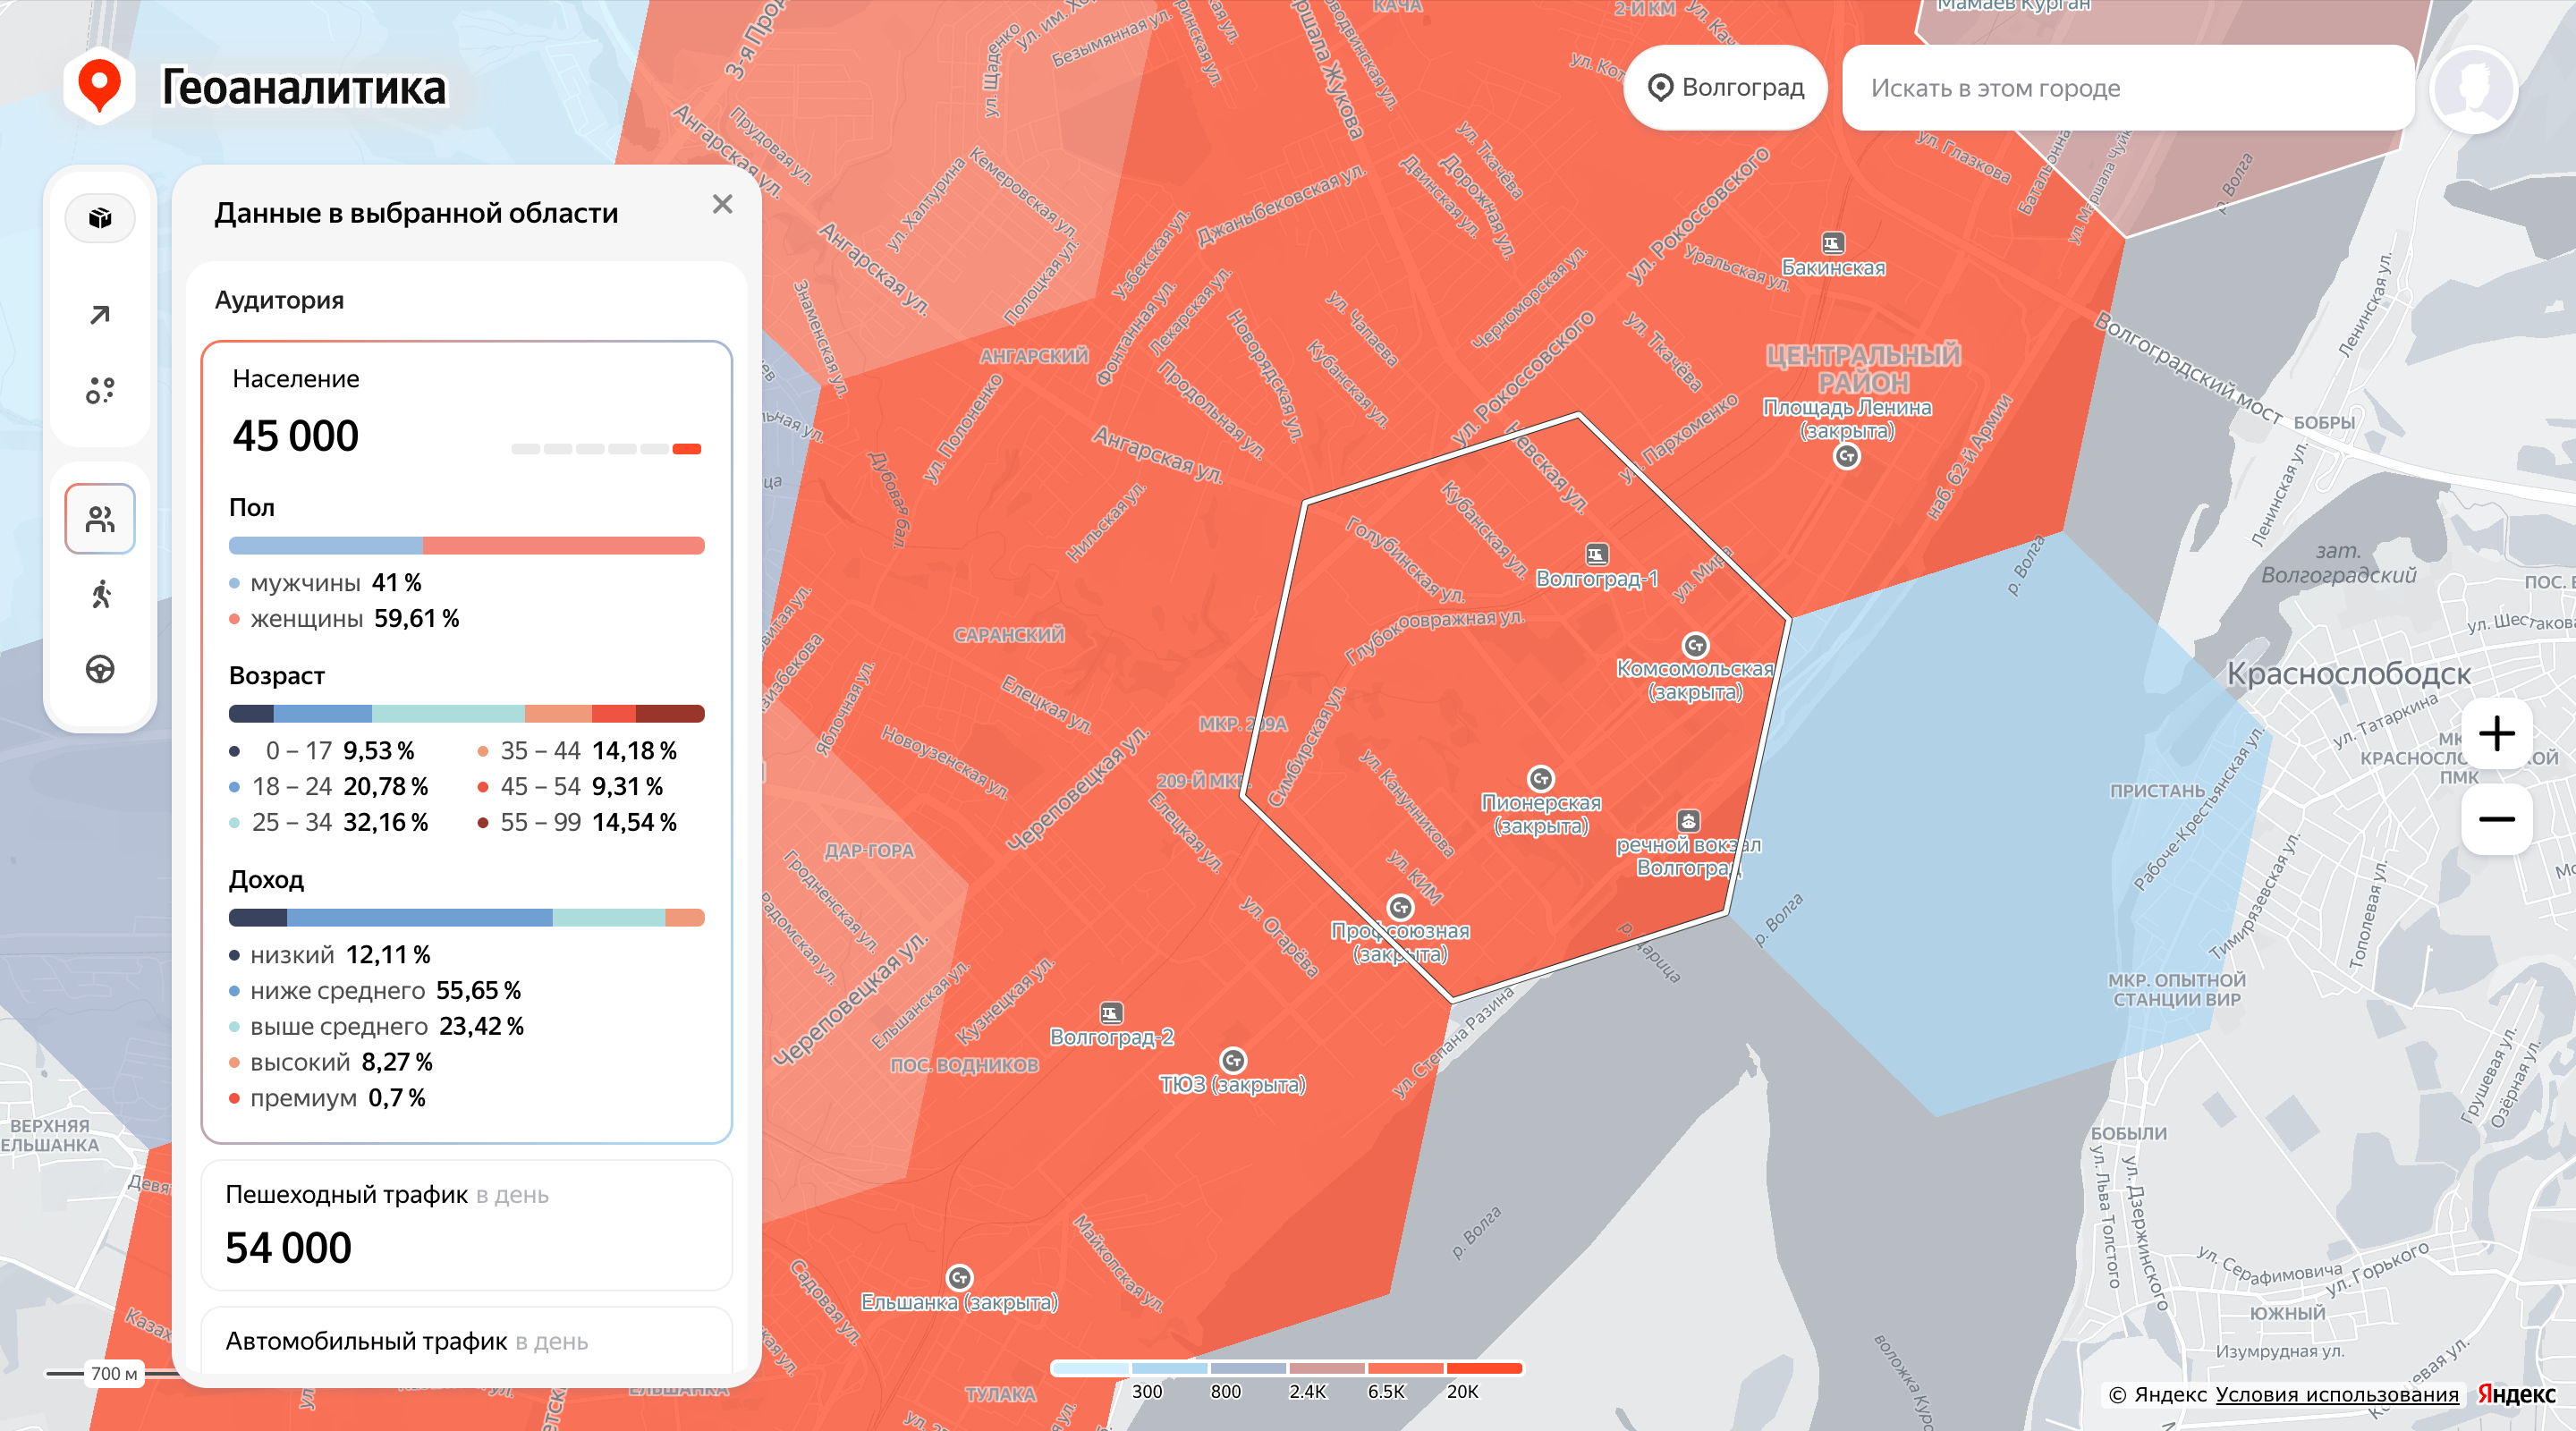Expand the Автомобильный трафик card

pos(466,1340)
